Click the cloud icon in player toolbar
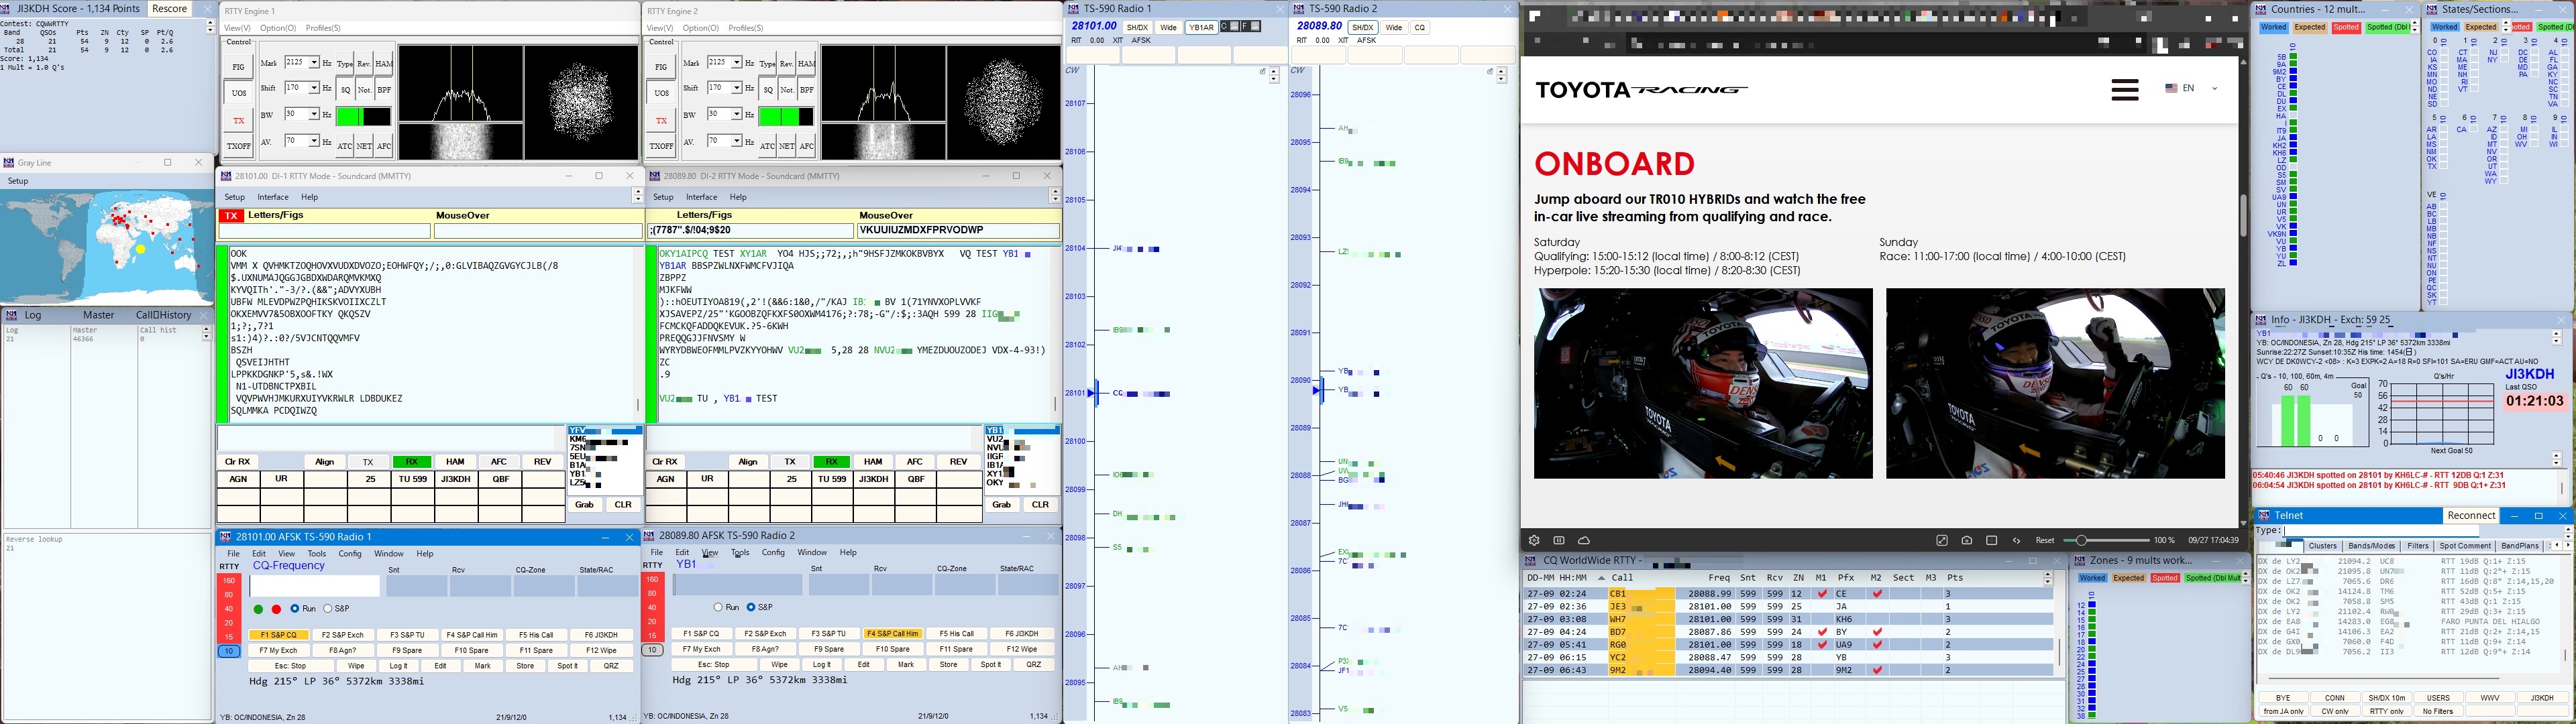2576x724 pixels. [1584, 540]
